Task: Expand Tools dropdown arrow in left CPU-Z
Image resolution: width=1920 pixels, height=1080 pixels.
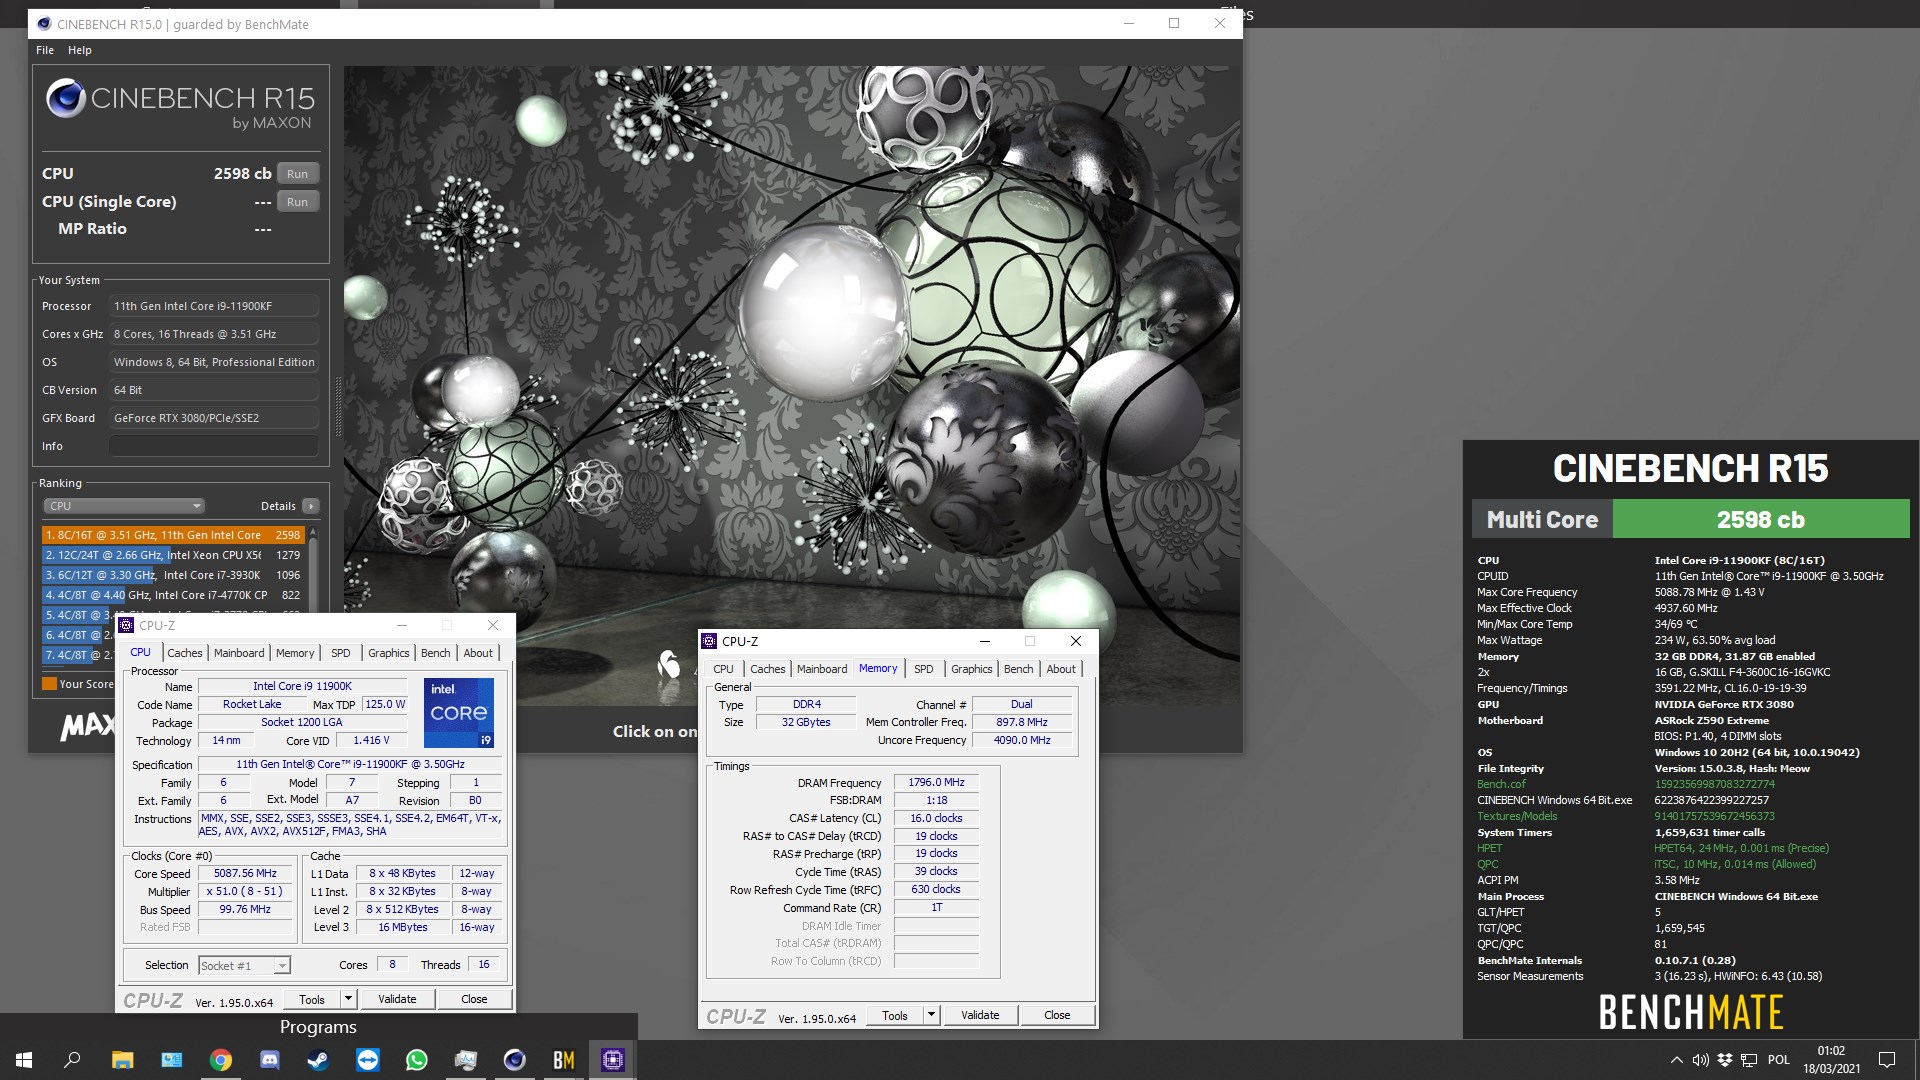Action: [348, 999]
